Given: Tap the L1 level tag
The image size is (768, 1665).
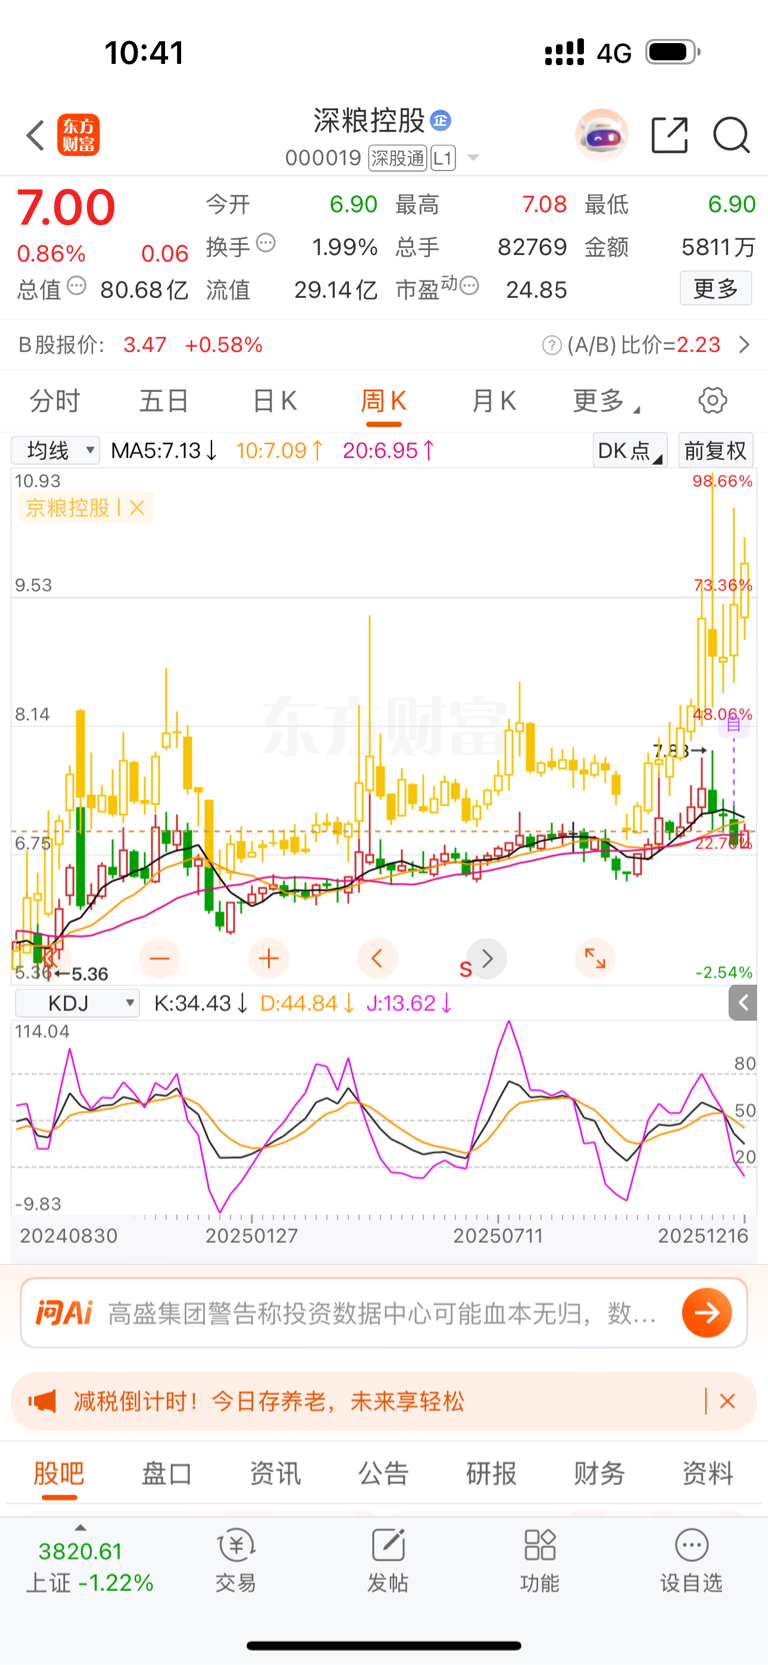Looking at the screenshot, I should (443, 158).
